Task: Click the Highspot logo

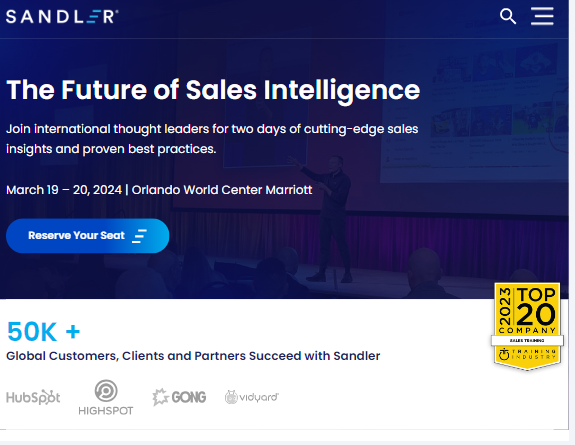Action: point(106,397)
